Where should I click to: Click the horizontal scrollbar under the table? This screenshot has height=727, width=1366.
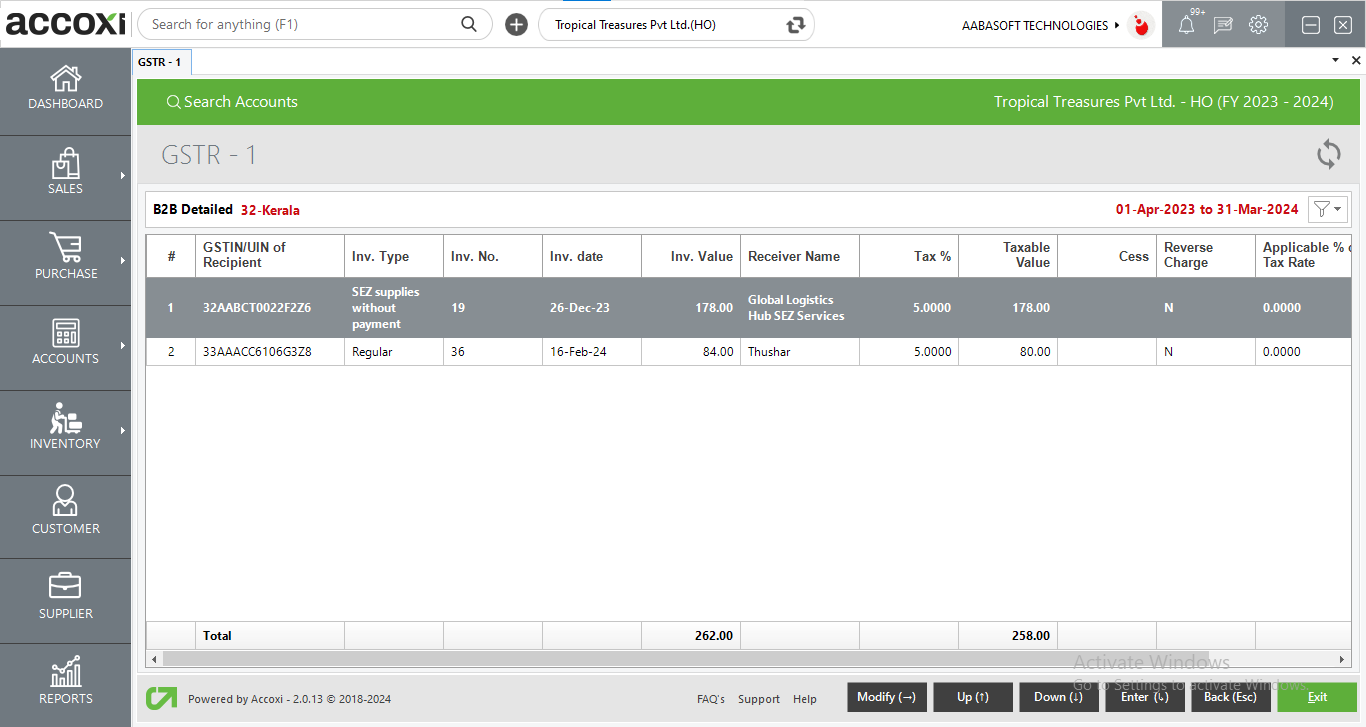(700, 659)
